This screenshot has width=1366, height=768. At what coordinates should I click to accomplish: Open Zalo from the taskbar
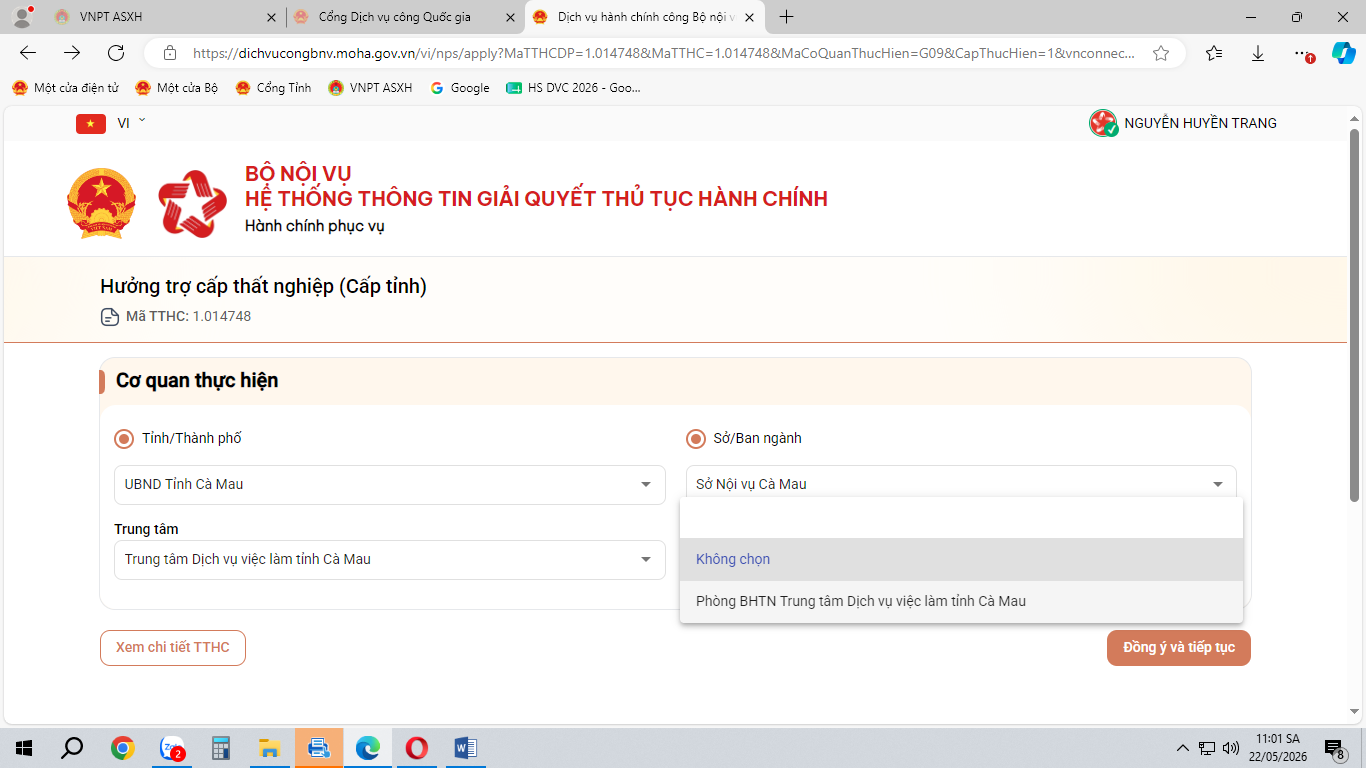click(x=172, y=748)
